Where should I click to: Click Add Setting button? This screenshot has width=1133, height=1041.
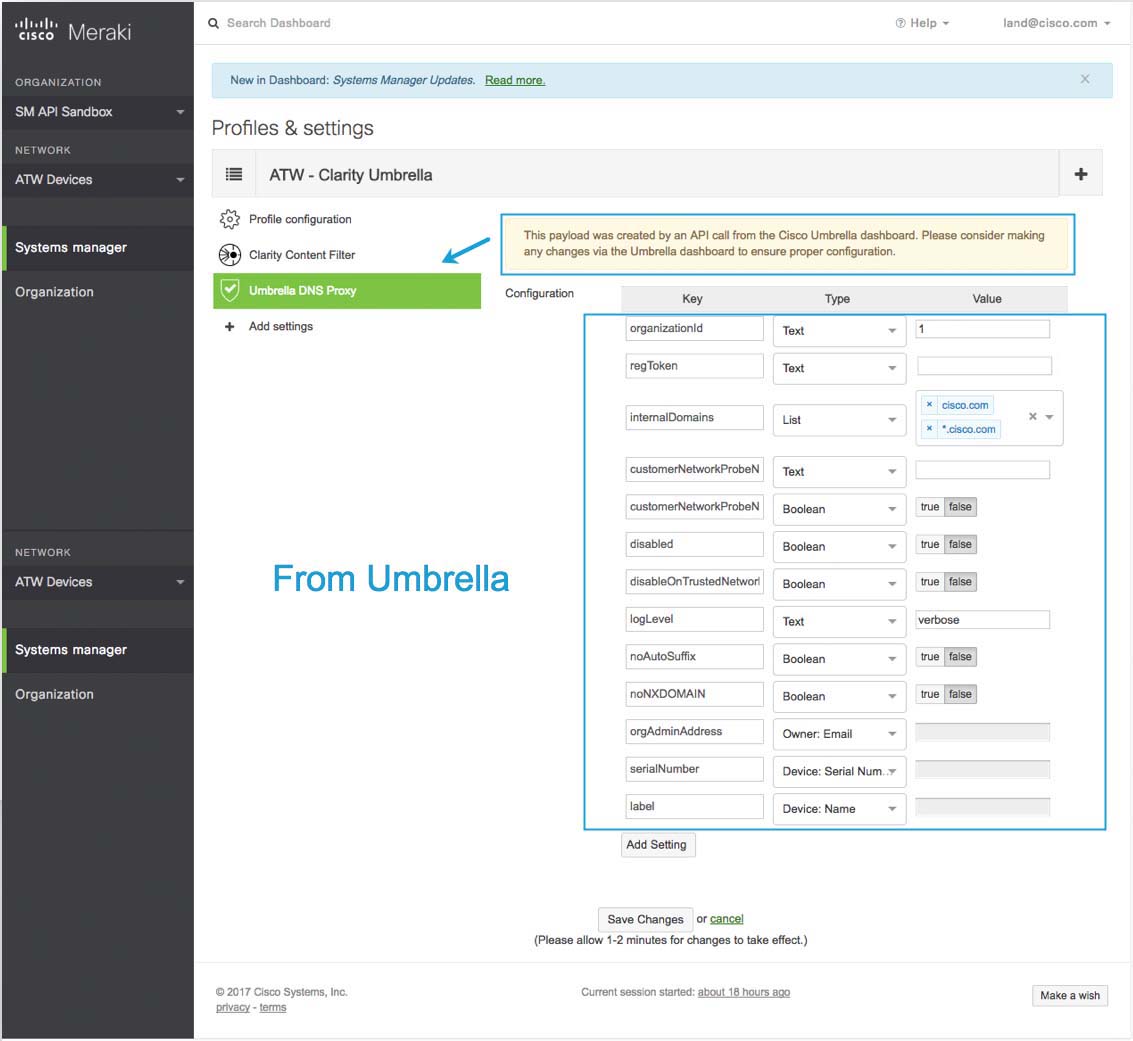[658, 845]
